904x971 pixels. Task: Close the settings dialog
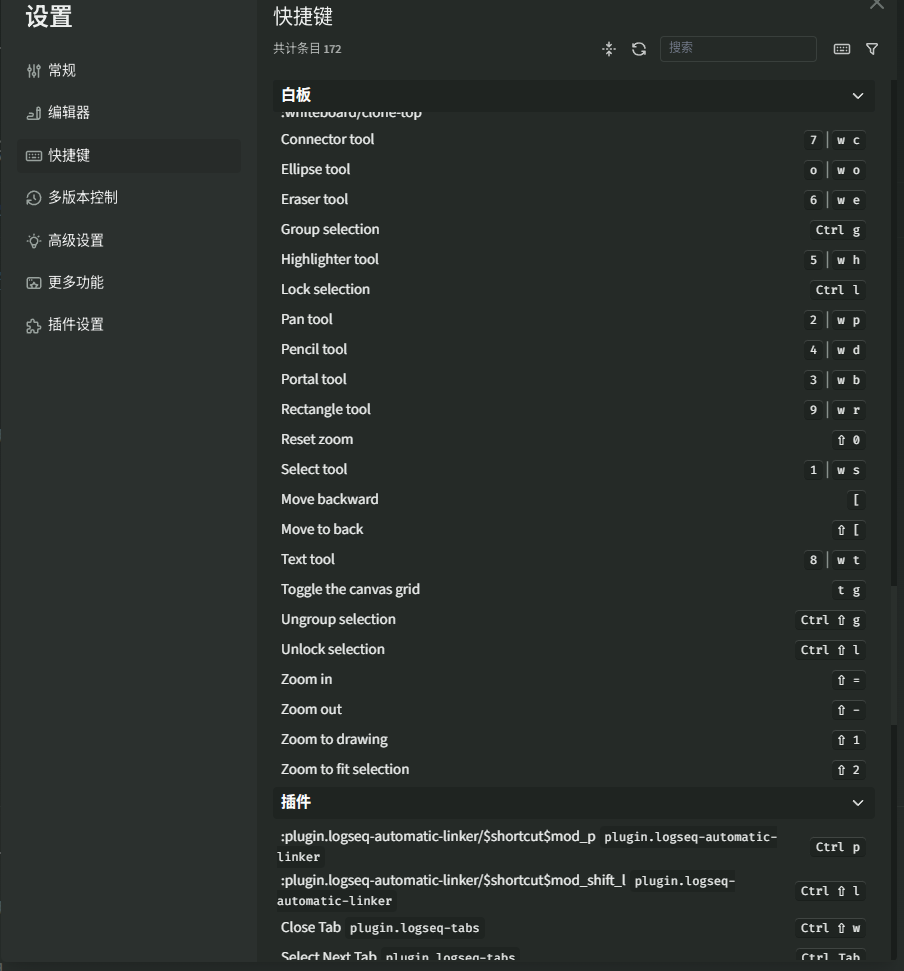pos(877,4)
